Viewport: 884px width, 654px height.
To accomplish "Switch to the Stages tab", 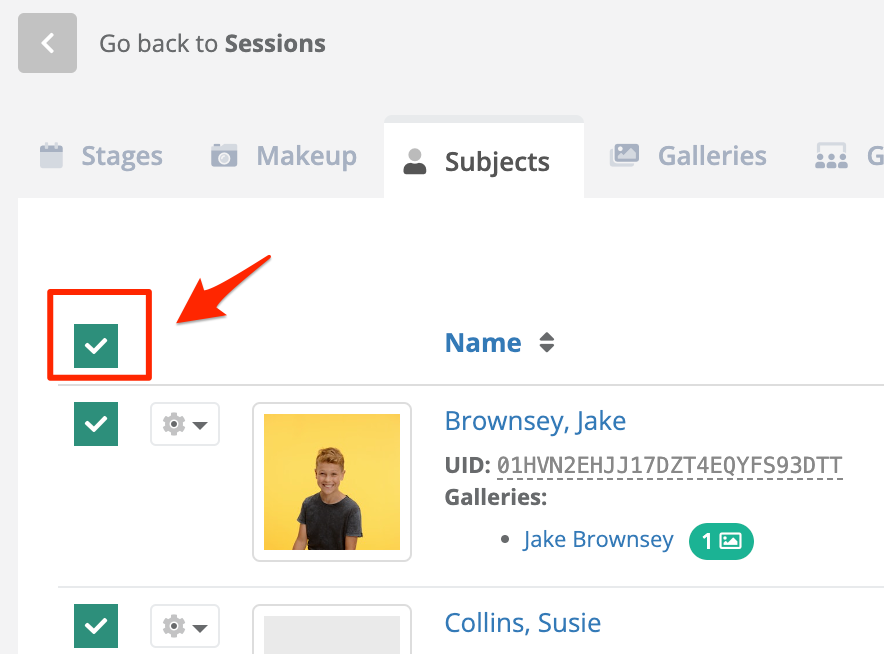I will 101,156.
